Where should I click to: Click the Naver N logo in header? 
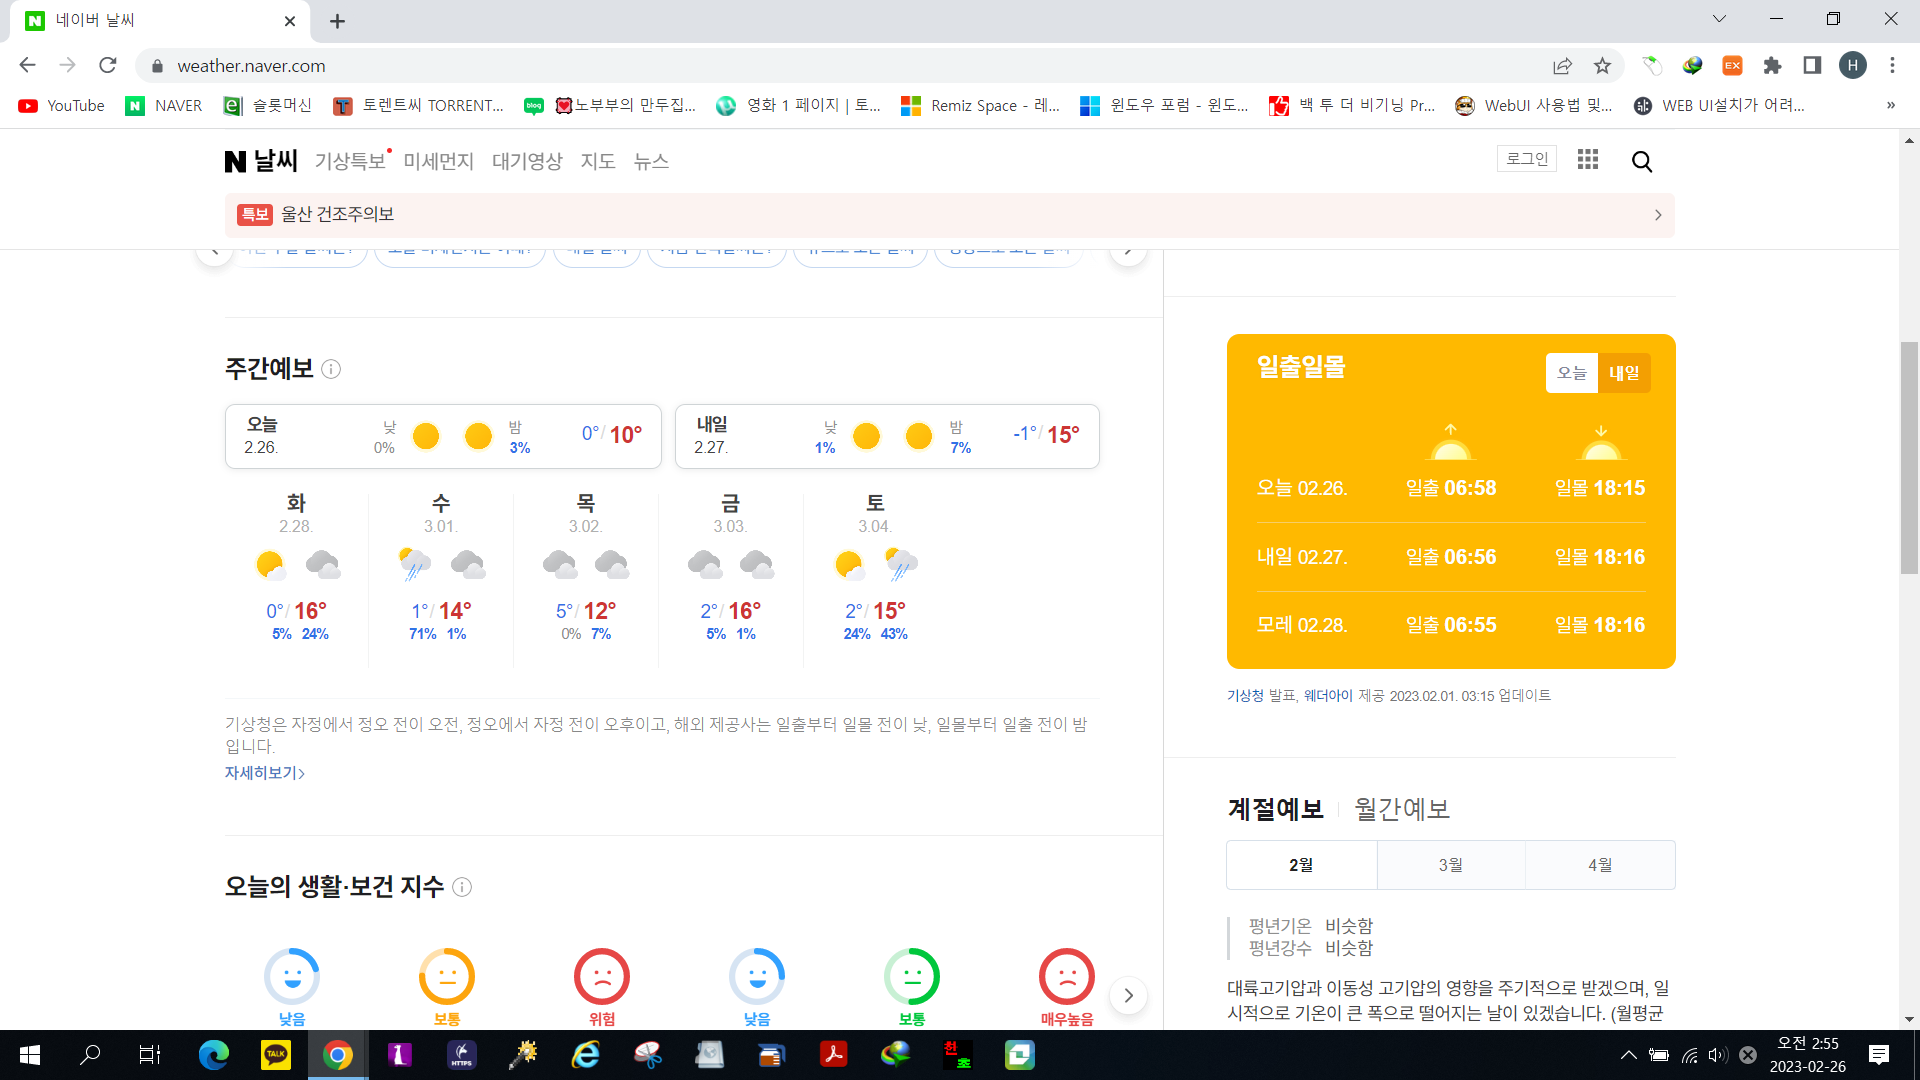coord(235,161)
